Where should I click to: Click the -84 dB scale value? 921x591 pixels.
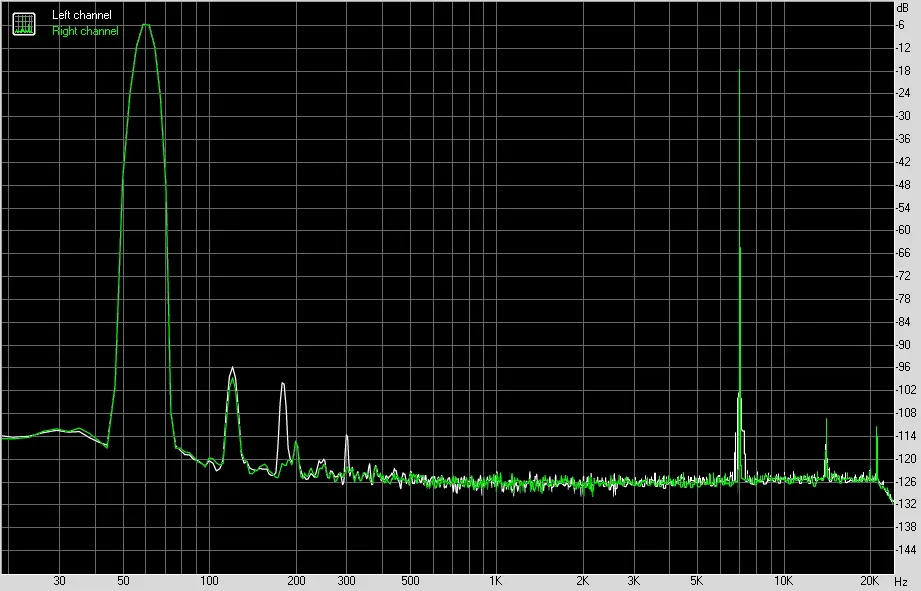[x=903, y=322]
